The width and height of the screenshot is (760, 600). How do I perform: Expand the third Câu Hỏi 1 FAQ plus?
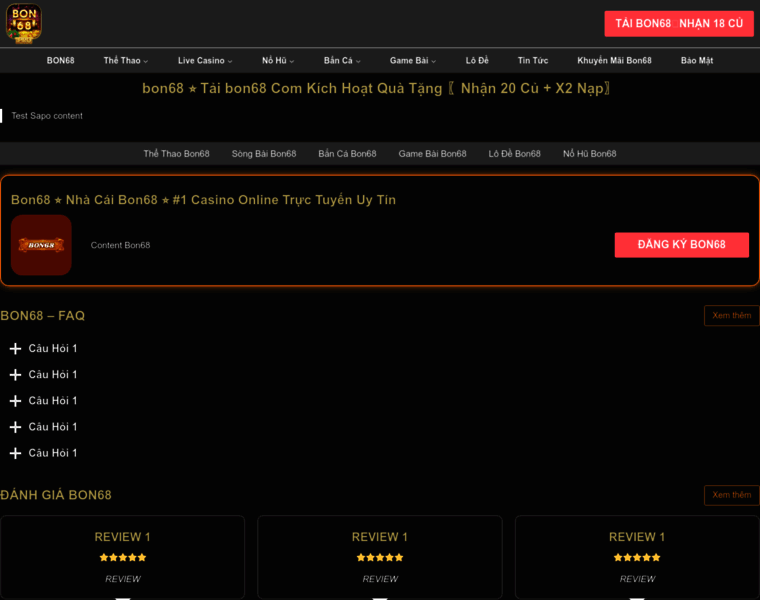tap(16, 401)
